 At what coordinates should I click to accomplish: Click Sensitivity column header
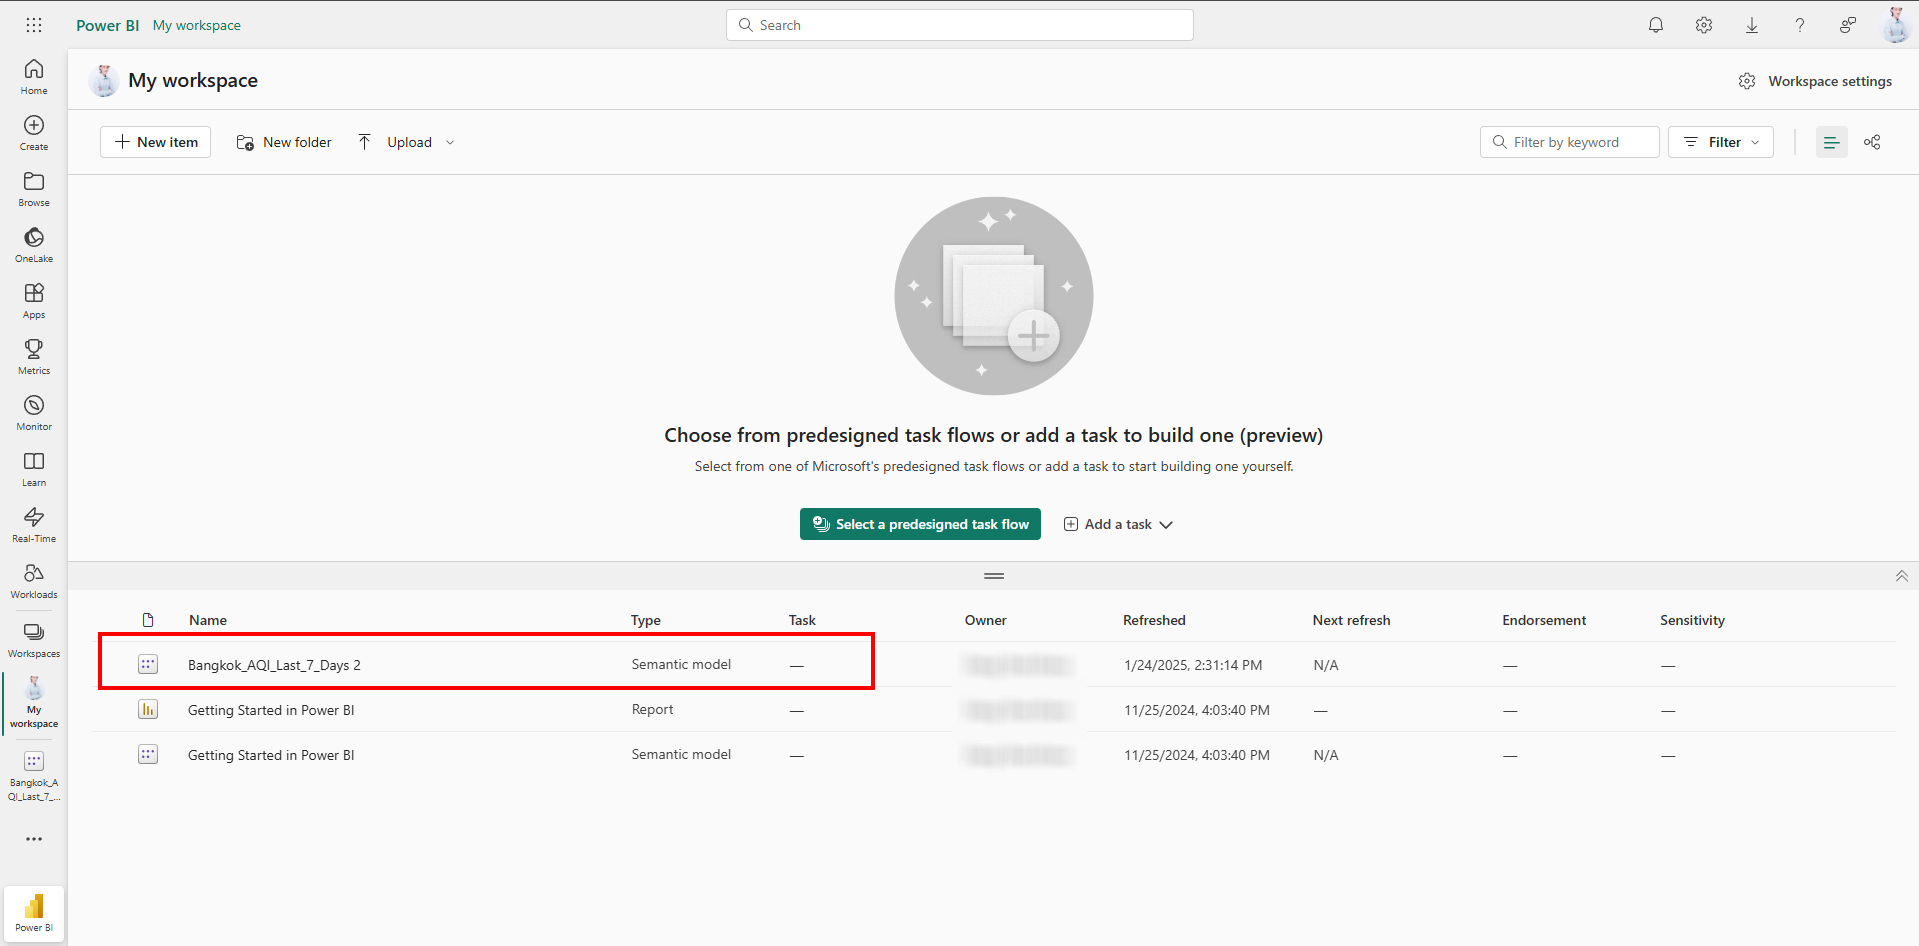pyautogui.click(x=1693, y=620)
